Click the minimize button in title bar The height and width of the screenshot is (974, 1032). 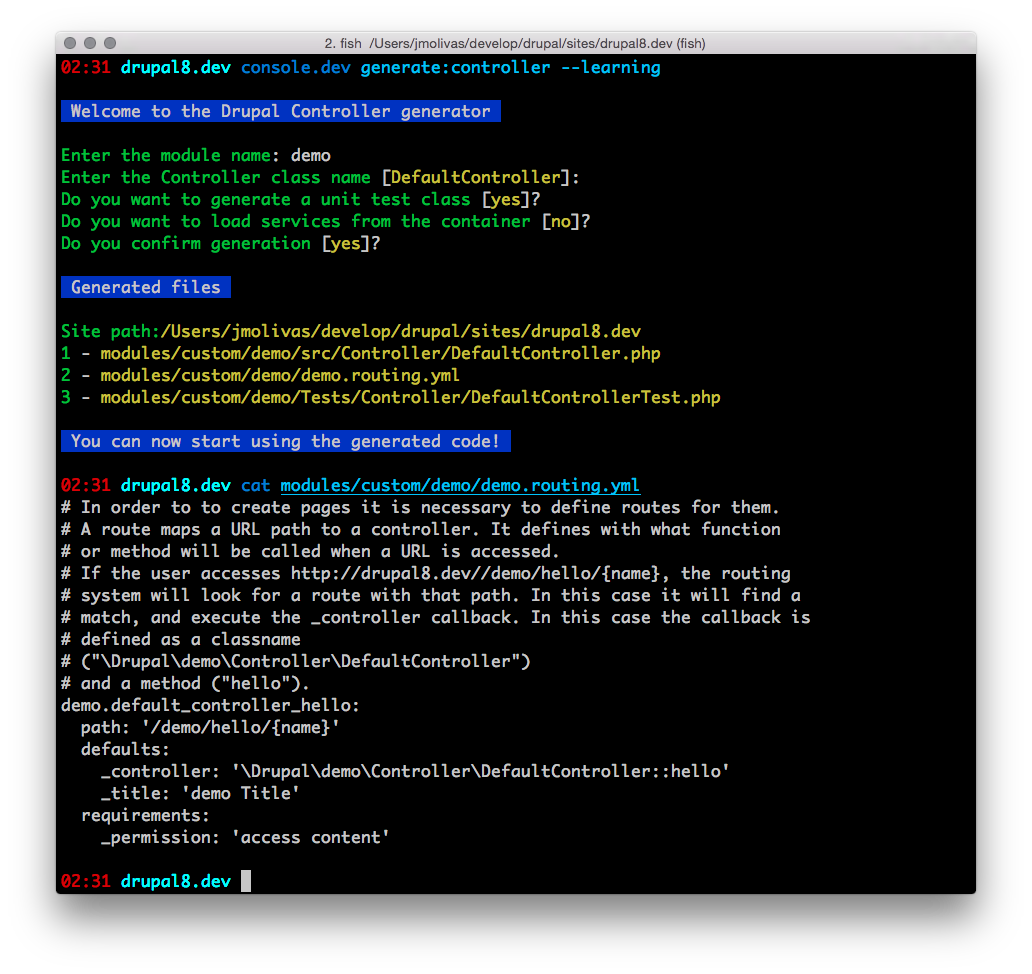[x=90, y=44]
